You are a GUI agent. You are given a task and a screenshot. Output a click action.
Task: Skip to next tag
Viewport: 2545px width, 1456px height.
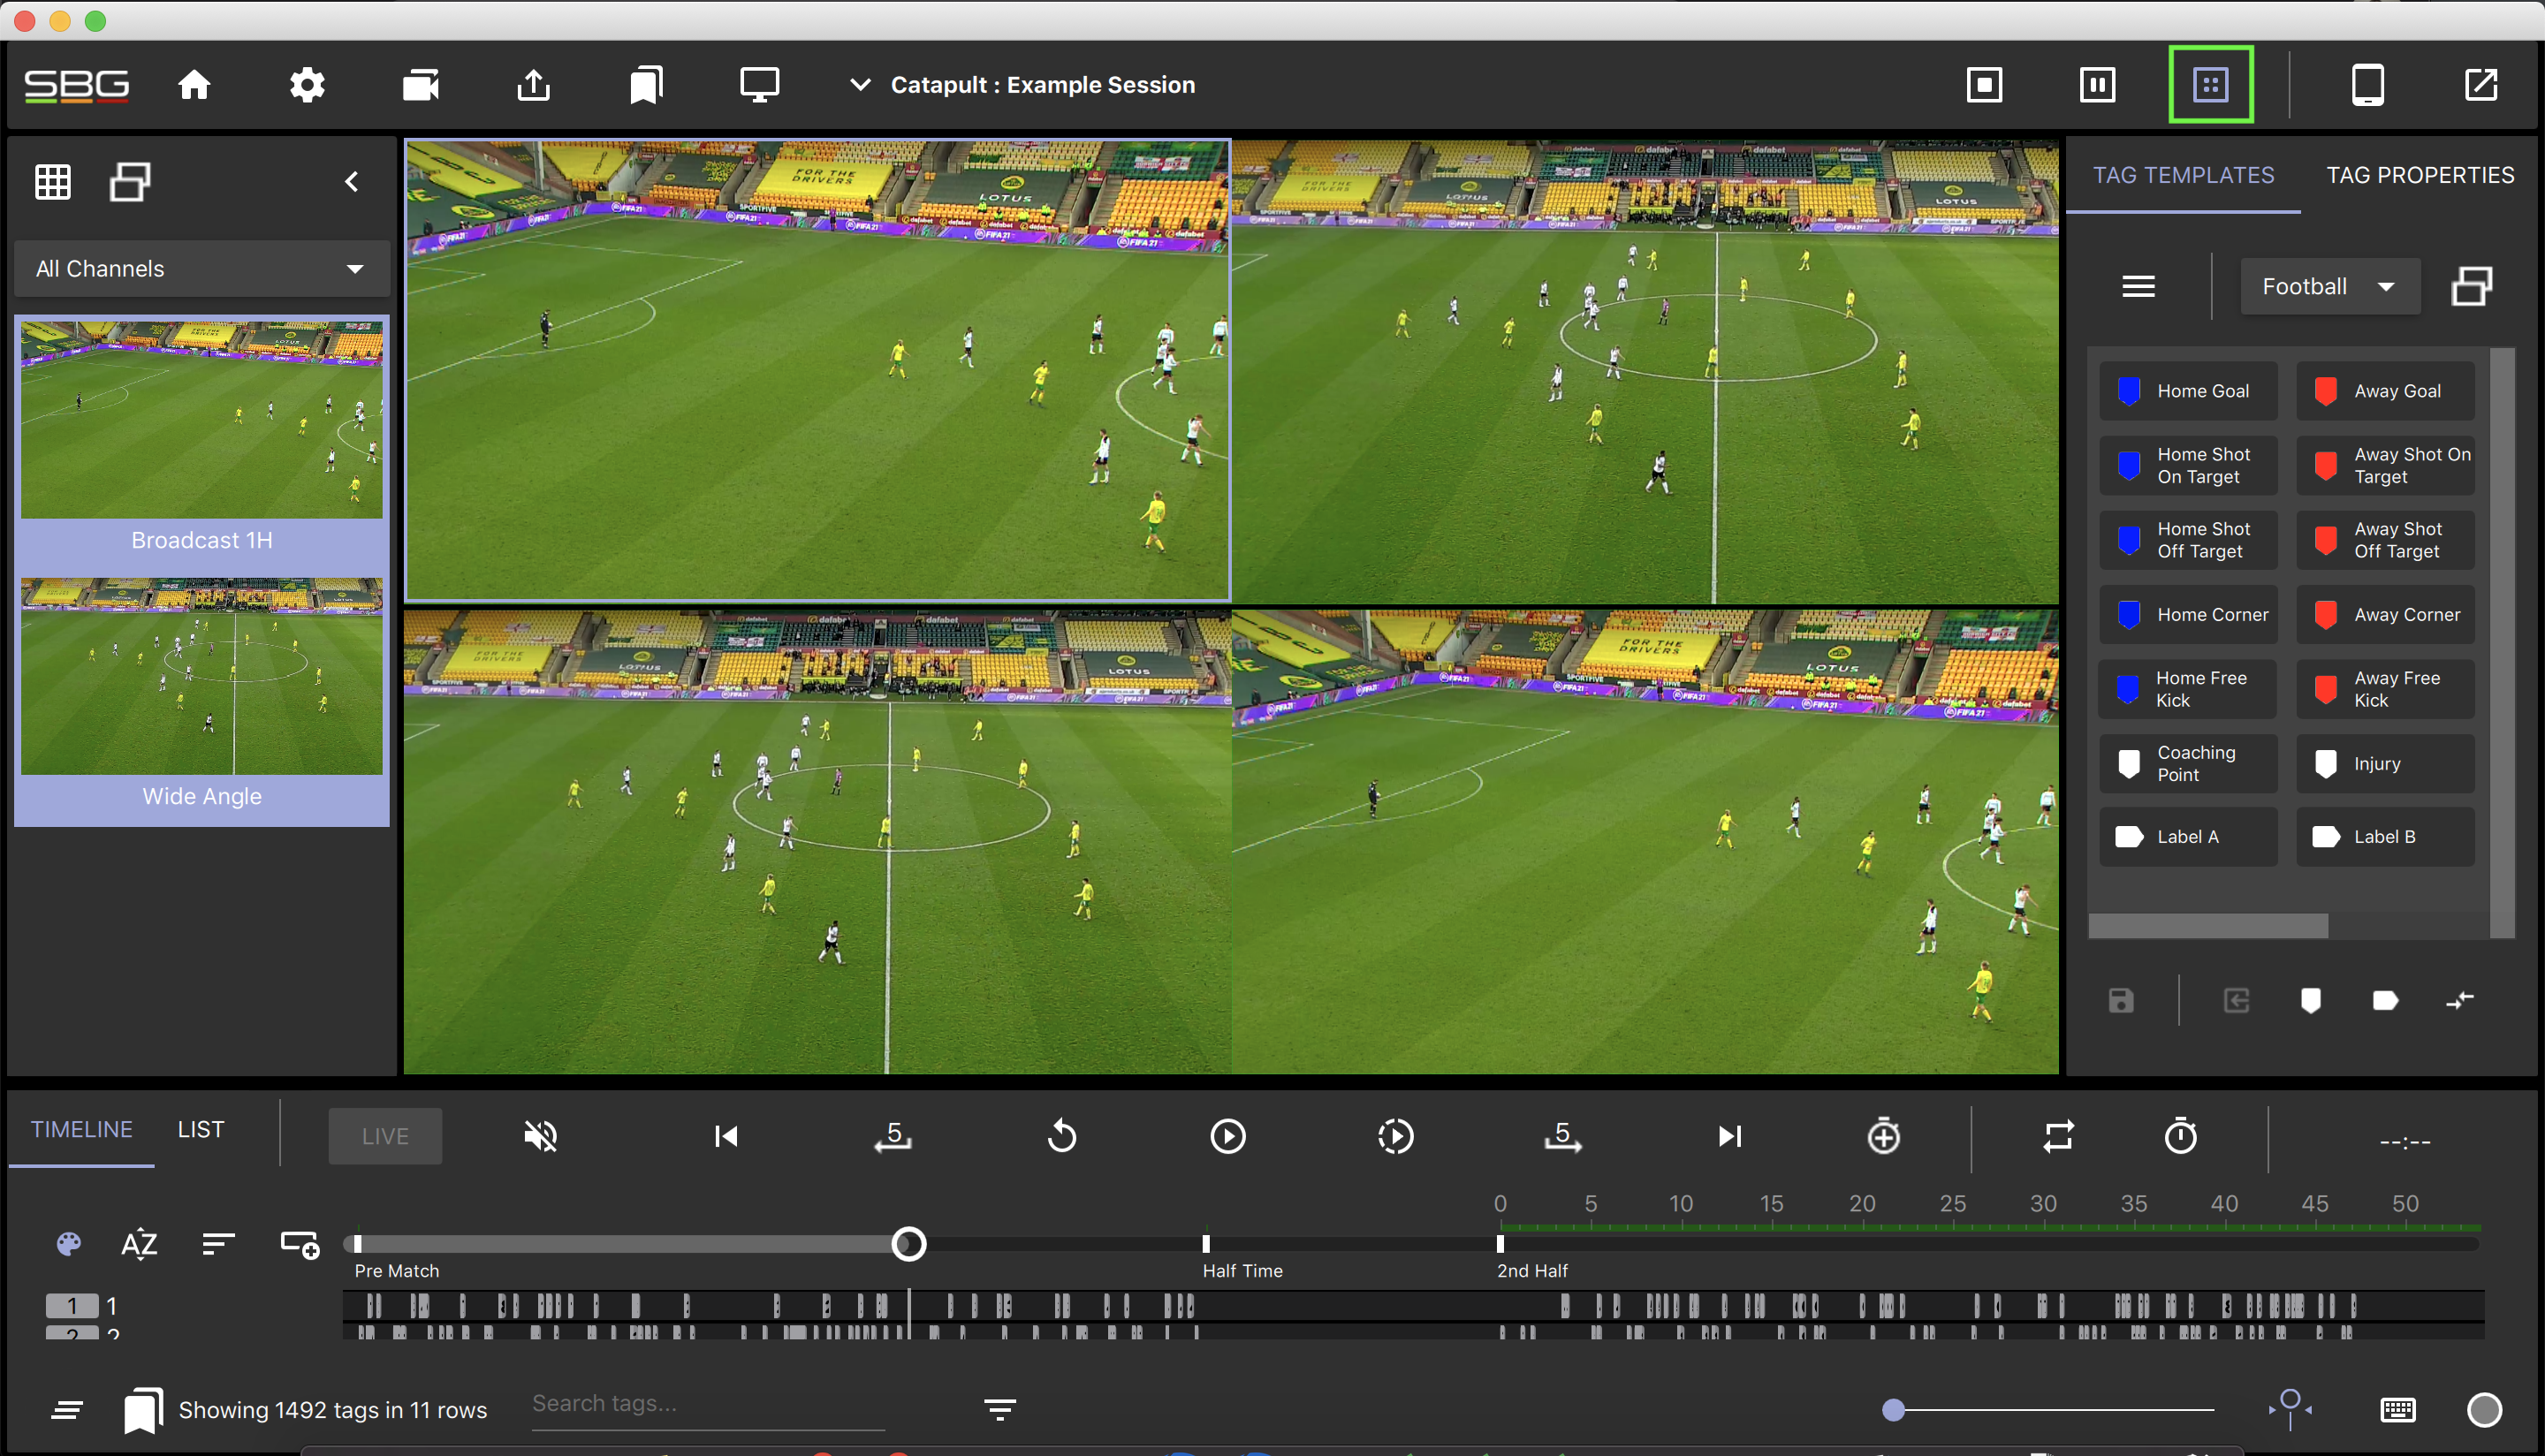click(x=1730, y=1136)
